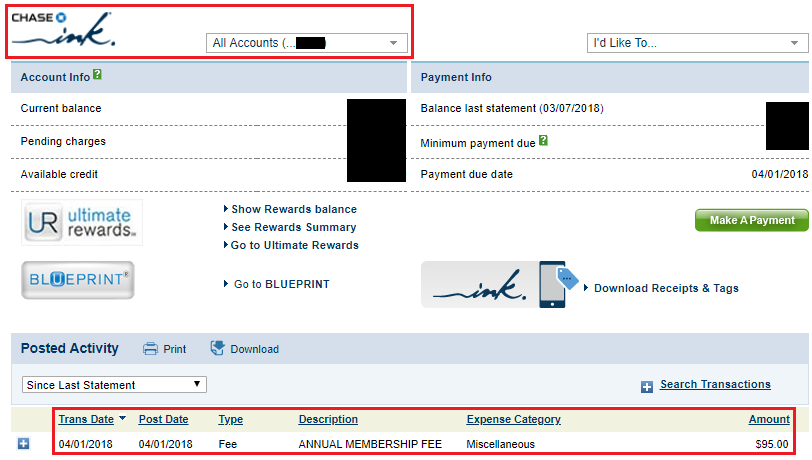Open the All Accounts dropdown
The width and height of the screenshot is (812, 460).
pyautogui.click(x=307, y=43)
